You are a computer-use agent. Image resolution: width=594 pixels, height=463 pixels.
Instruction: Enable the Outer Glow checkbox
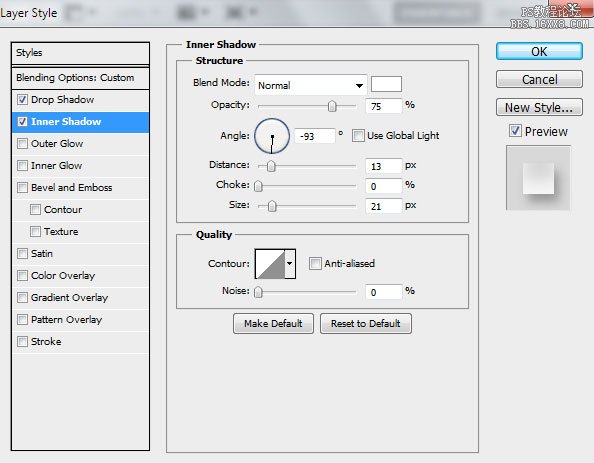[22, 144]
